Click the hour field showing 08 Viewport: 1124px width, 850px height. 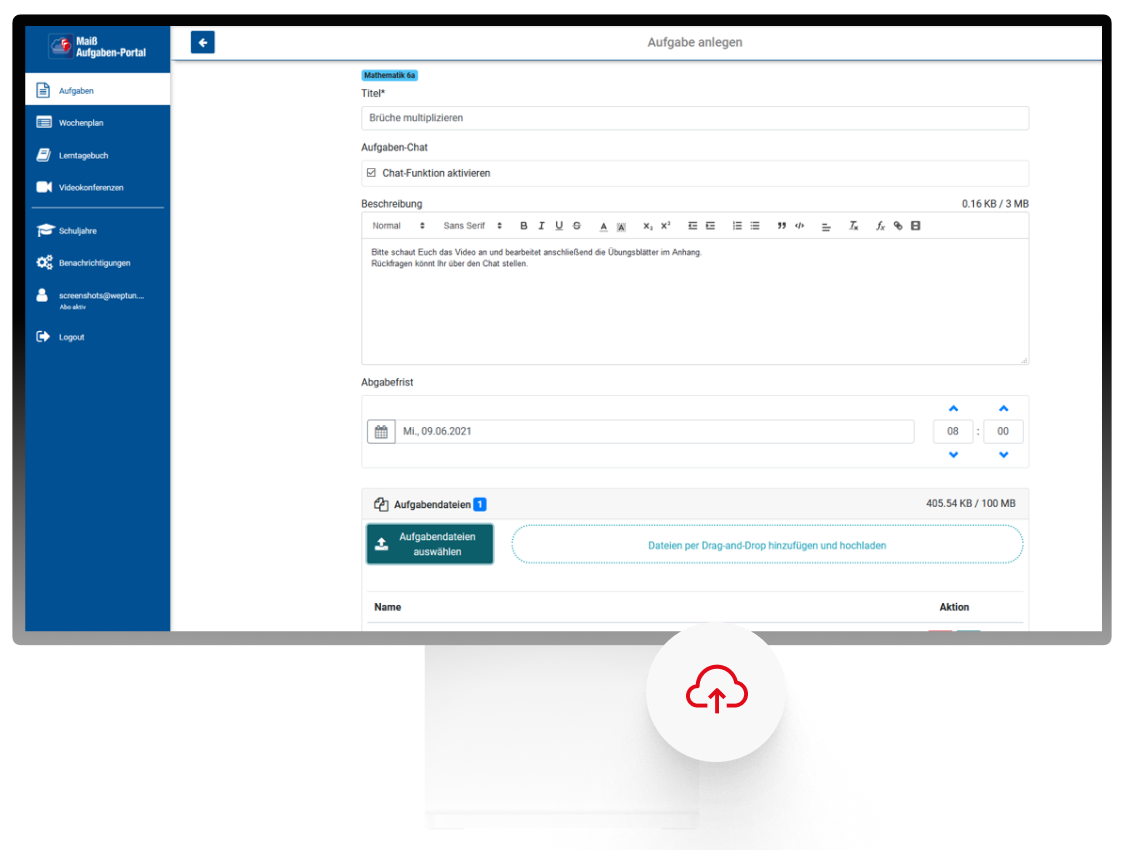click(x=953, y=431)
